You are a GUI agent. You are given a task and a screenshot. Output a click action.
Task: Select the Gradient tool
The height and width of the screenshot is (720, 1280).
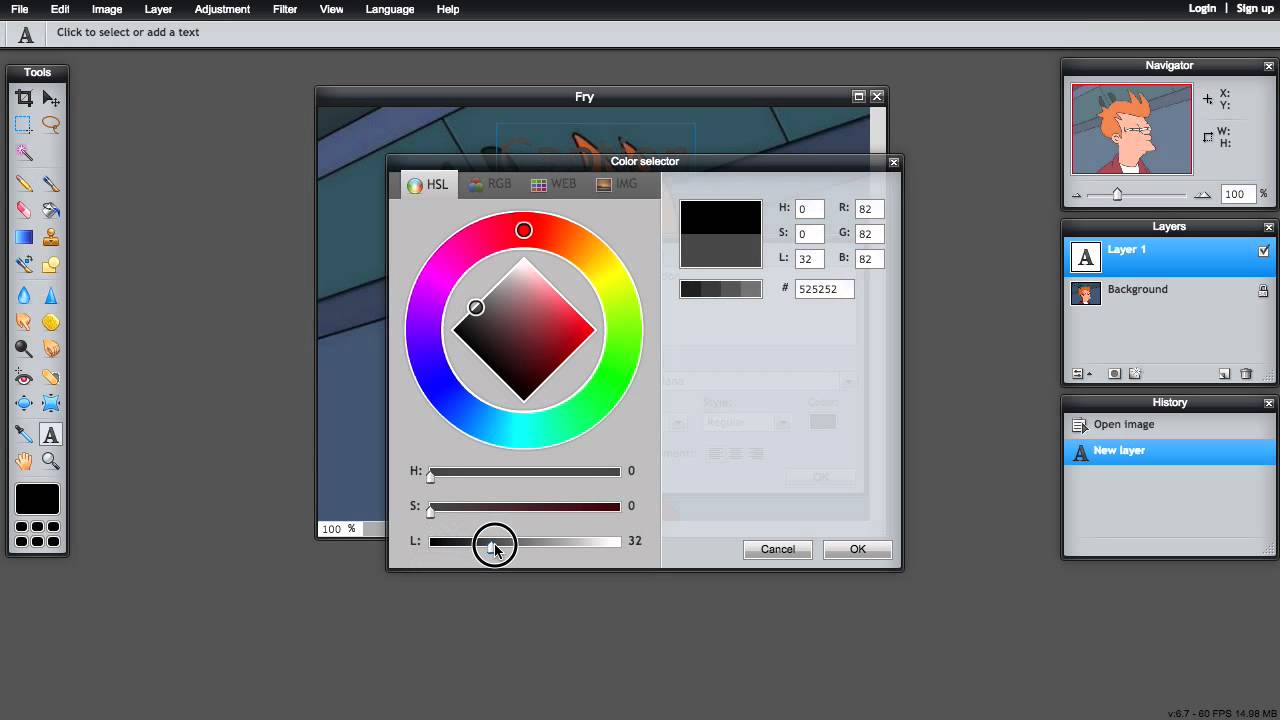(24, 238)
